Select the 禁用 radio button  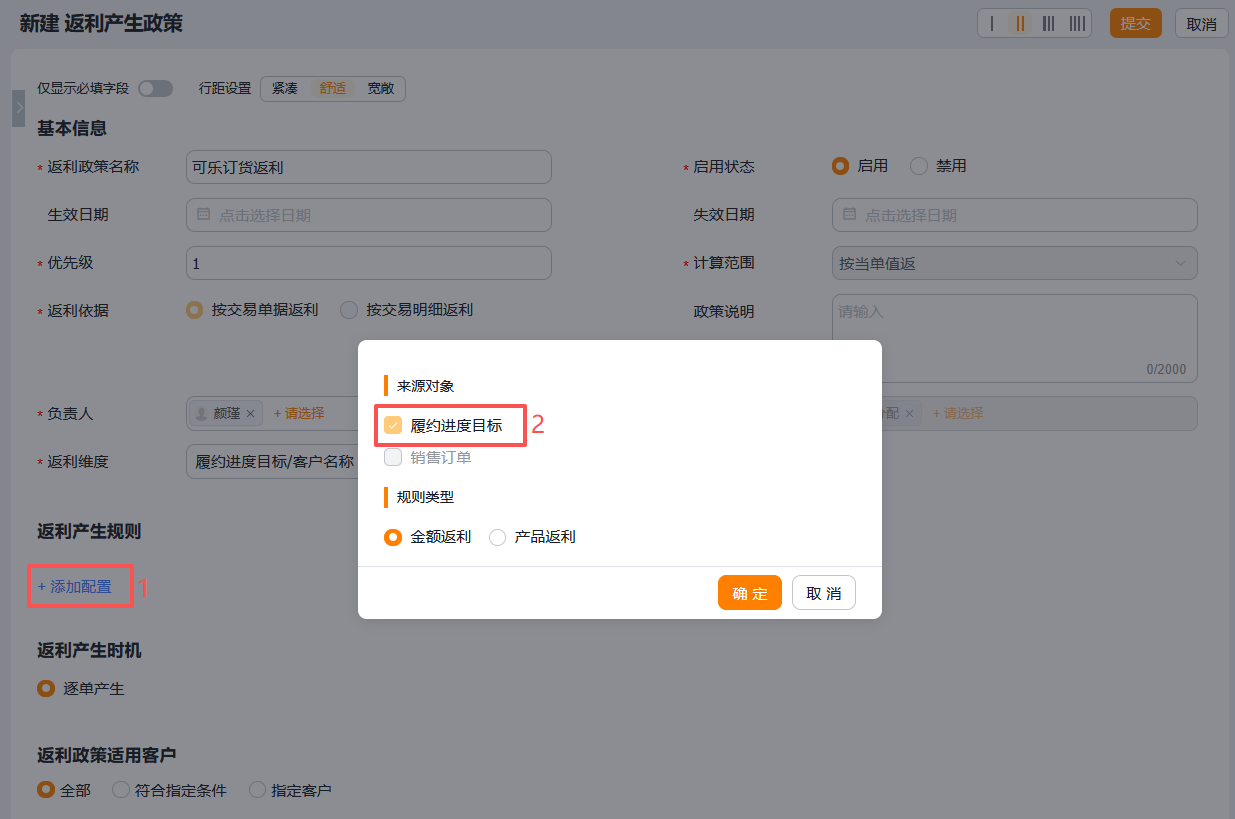coord(919,166)
